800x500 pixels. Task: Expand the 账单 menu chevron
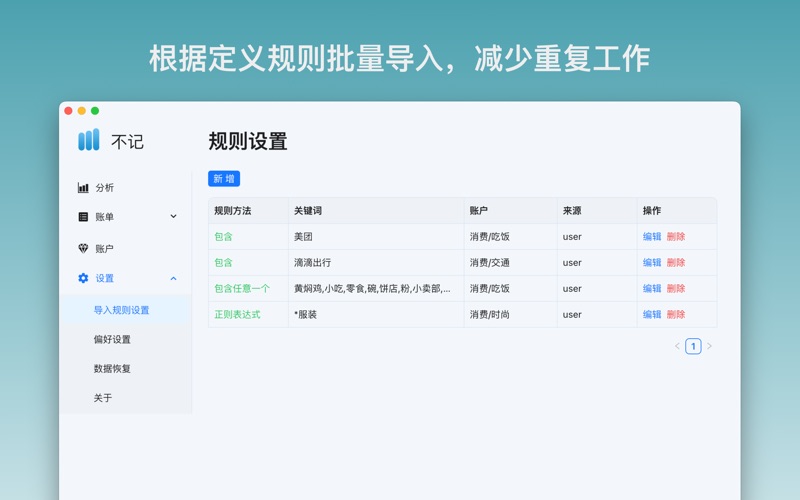click(173, 217)
